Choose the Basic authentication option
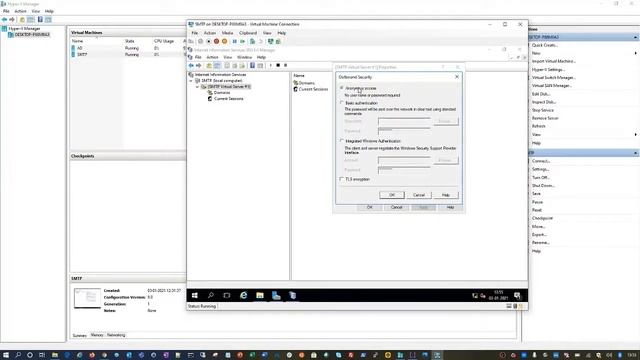640x360 pixels. point(342,103)
